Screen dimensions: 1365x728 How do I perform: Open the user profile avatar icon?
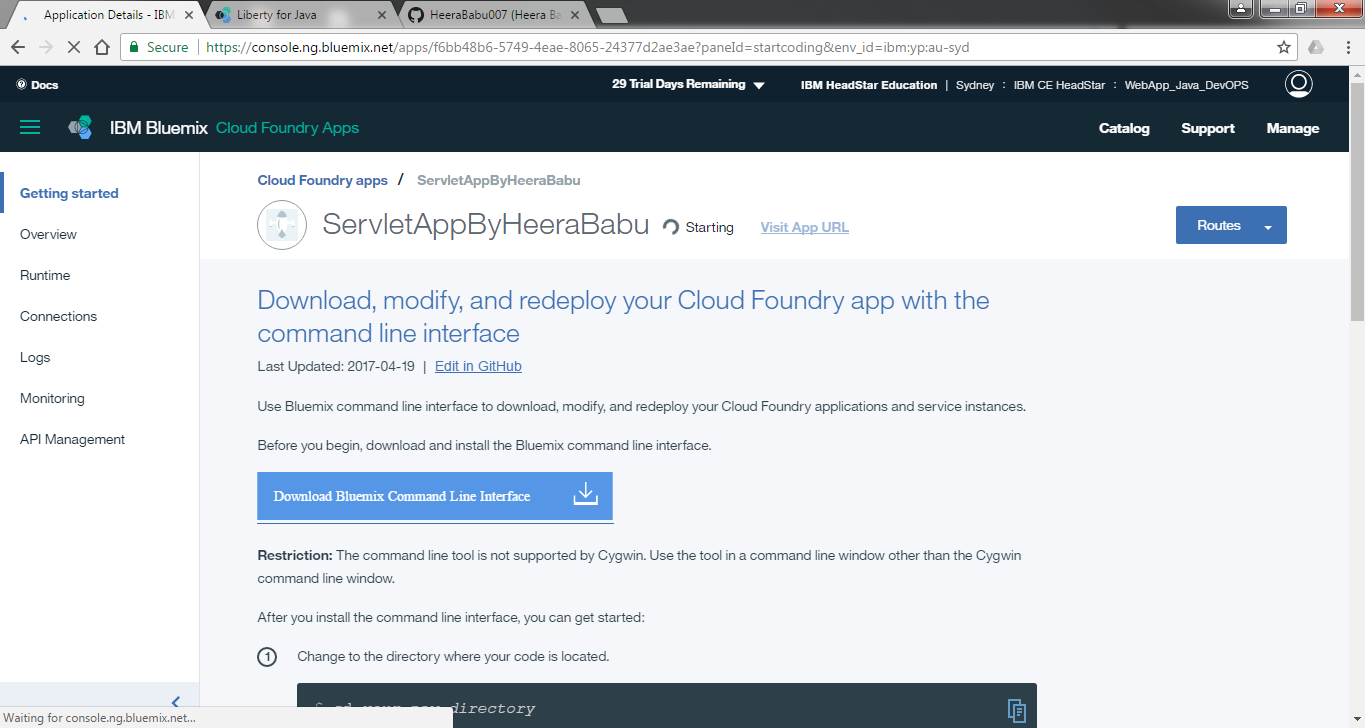pos(1298,84)
